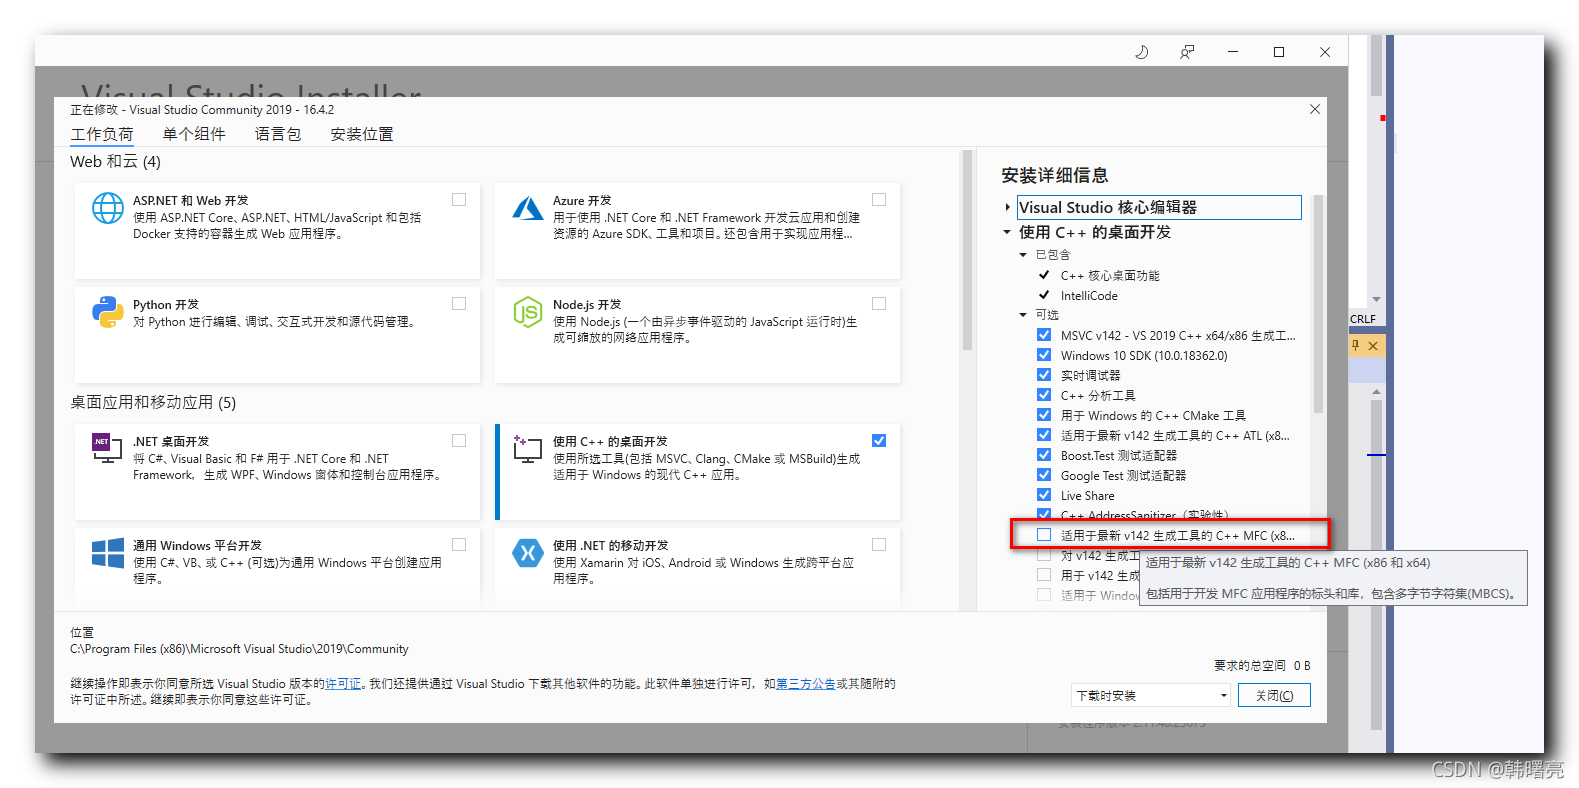Click the Installation details heading

(1055, 176)
